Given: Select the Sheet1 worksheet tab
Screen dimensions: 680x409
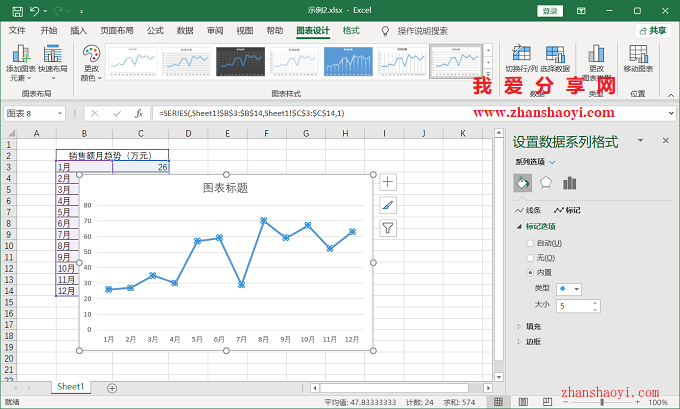Looking at the screenshot, I should point(71,386).
